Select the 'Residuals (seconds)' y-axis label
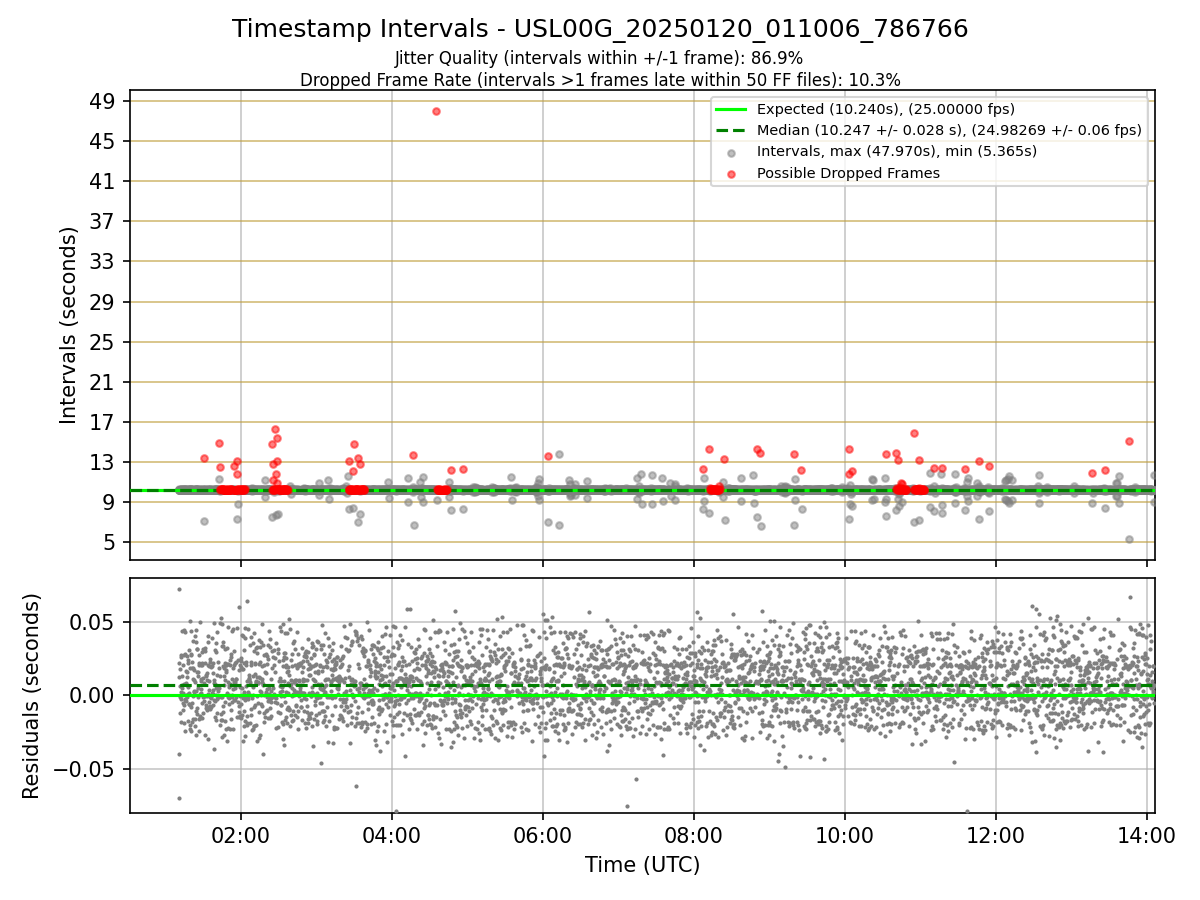Screen dimensions: 1200x900 pos(32,696)
